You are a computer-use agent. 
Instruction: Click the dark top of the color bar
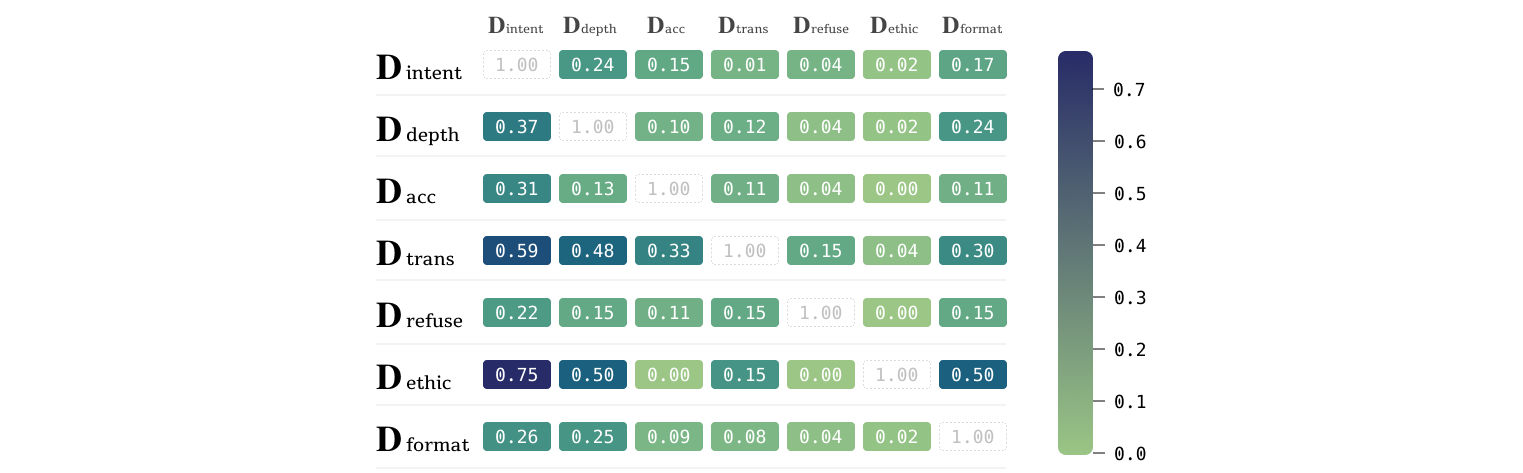pyautogui.click(x=1075, y=65)
